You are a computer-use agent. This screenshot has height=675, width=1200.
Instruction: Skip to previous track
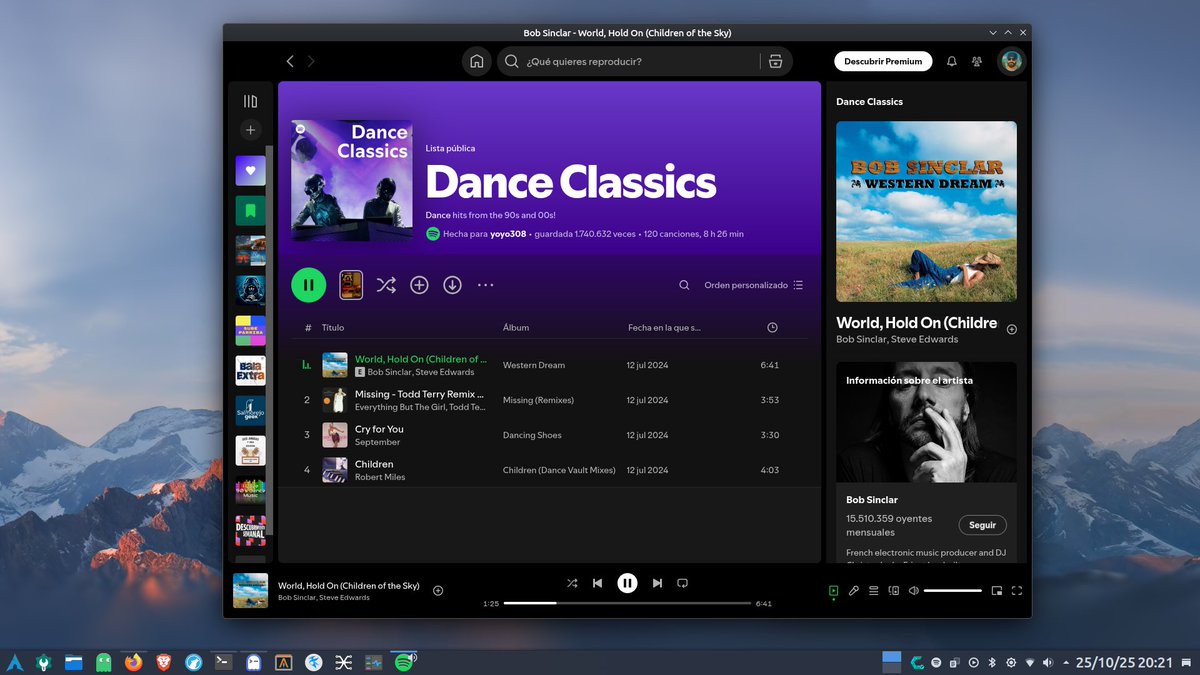point(597,583)
